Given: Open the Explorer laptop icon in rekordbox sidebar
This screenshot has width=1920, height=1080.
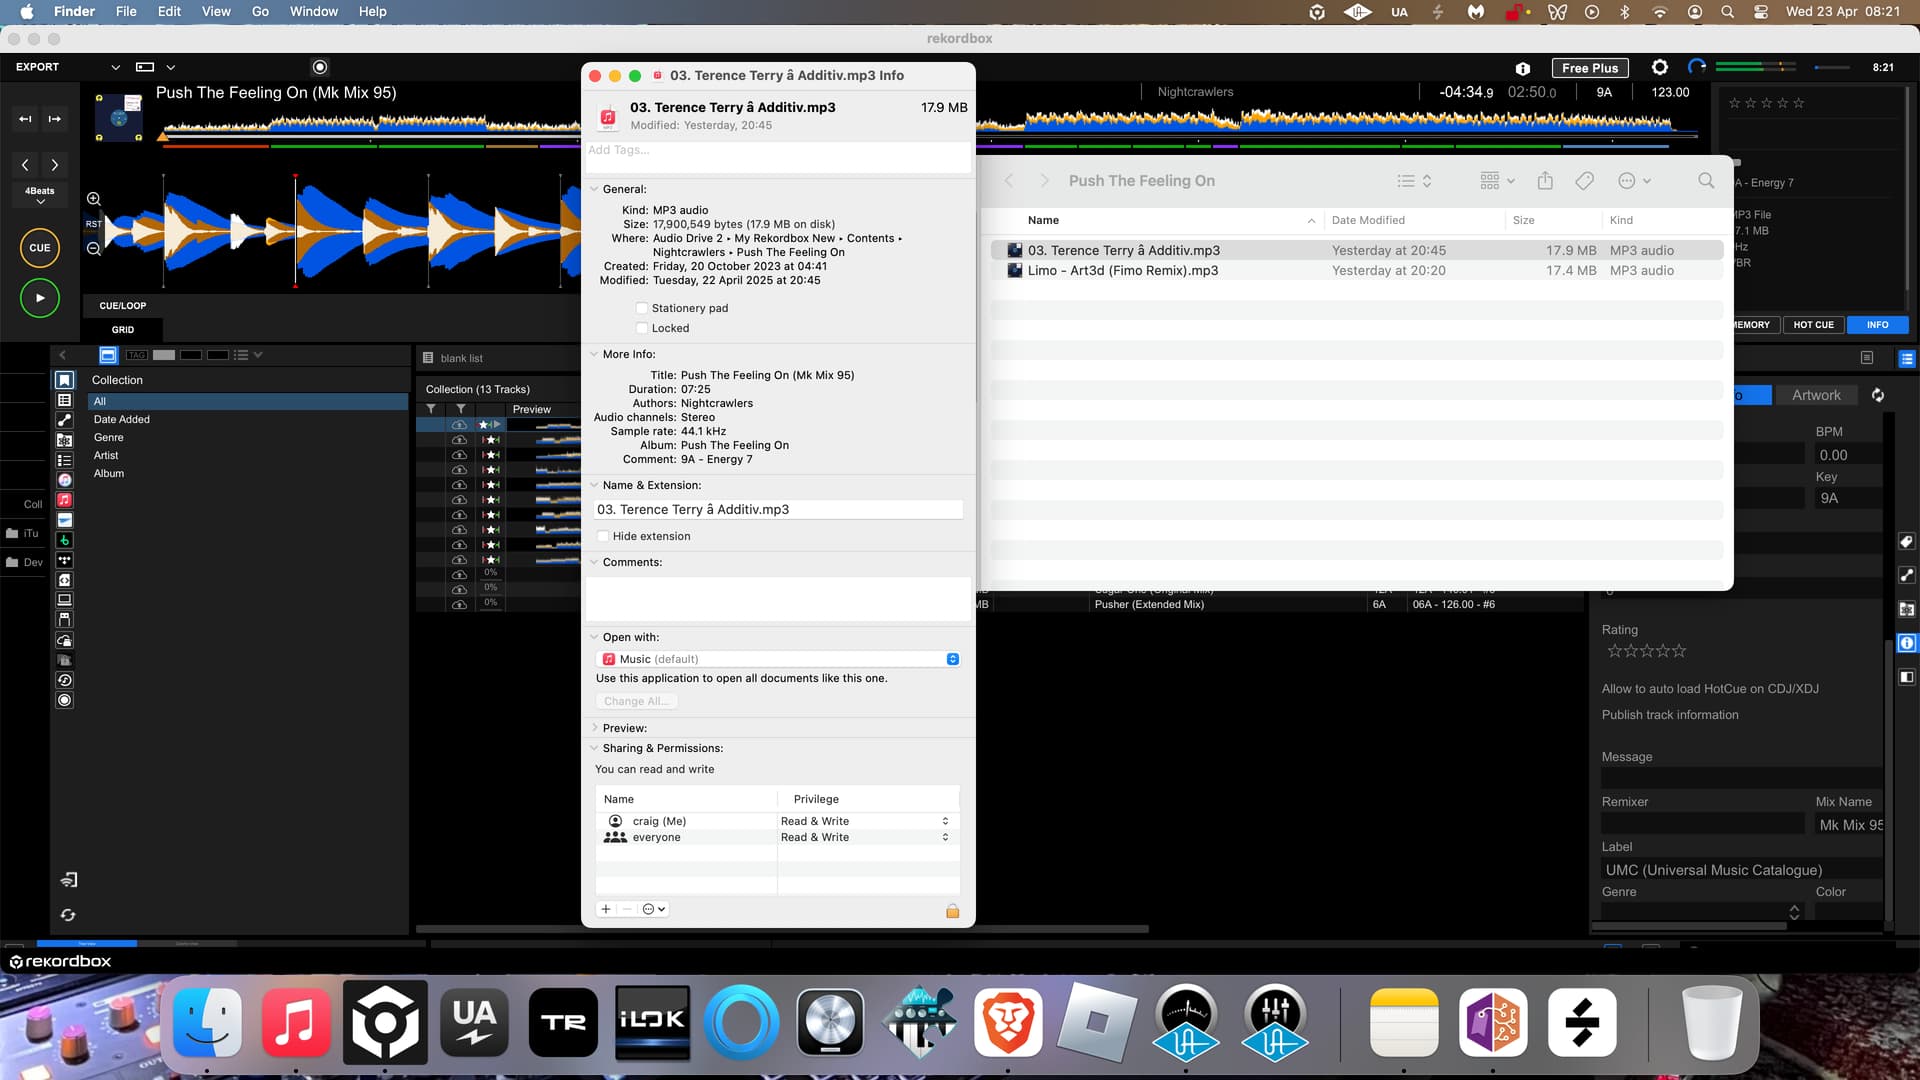Looking at the screenshot, I should click(64, 600).
